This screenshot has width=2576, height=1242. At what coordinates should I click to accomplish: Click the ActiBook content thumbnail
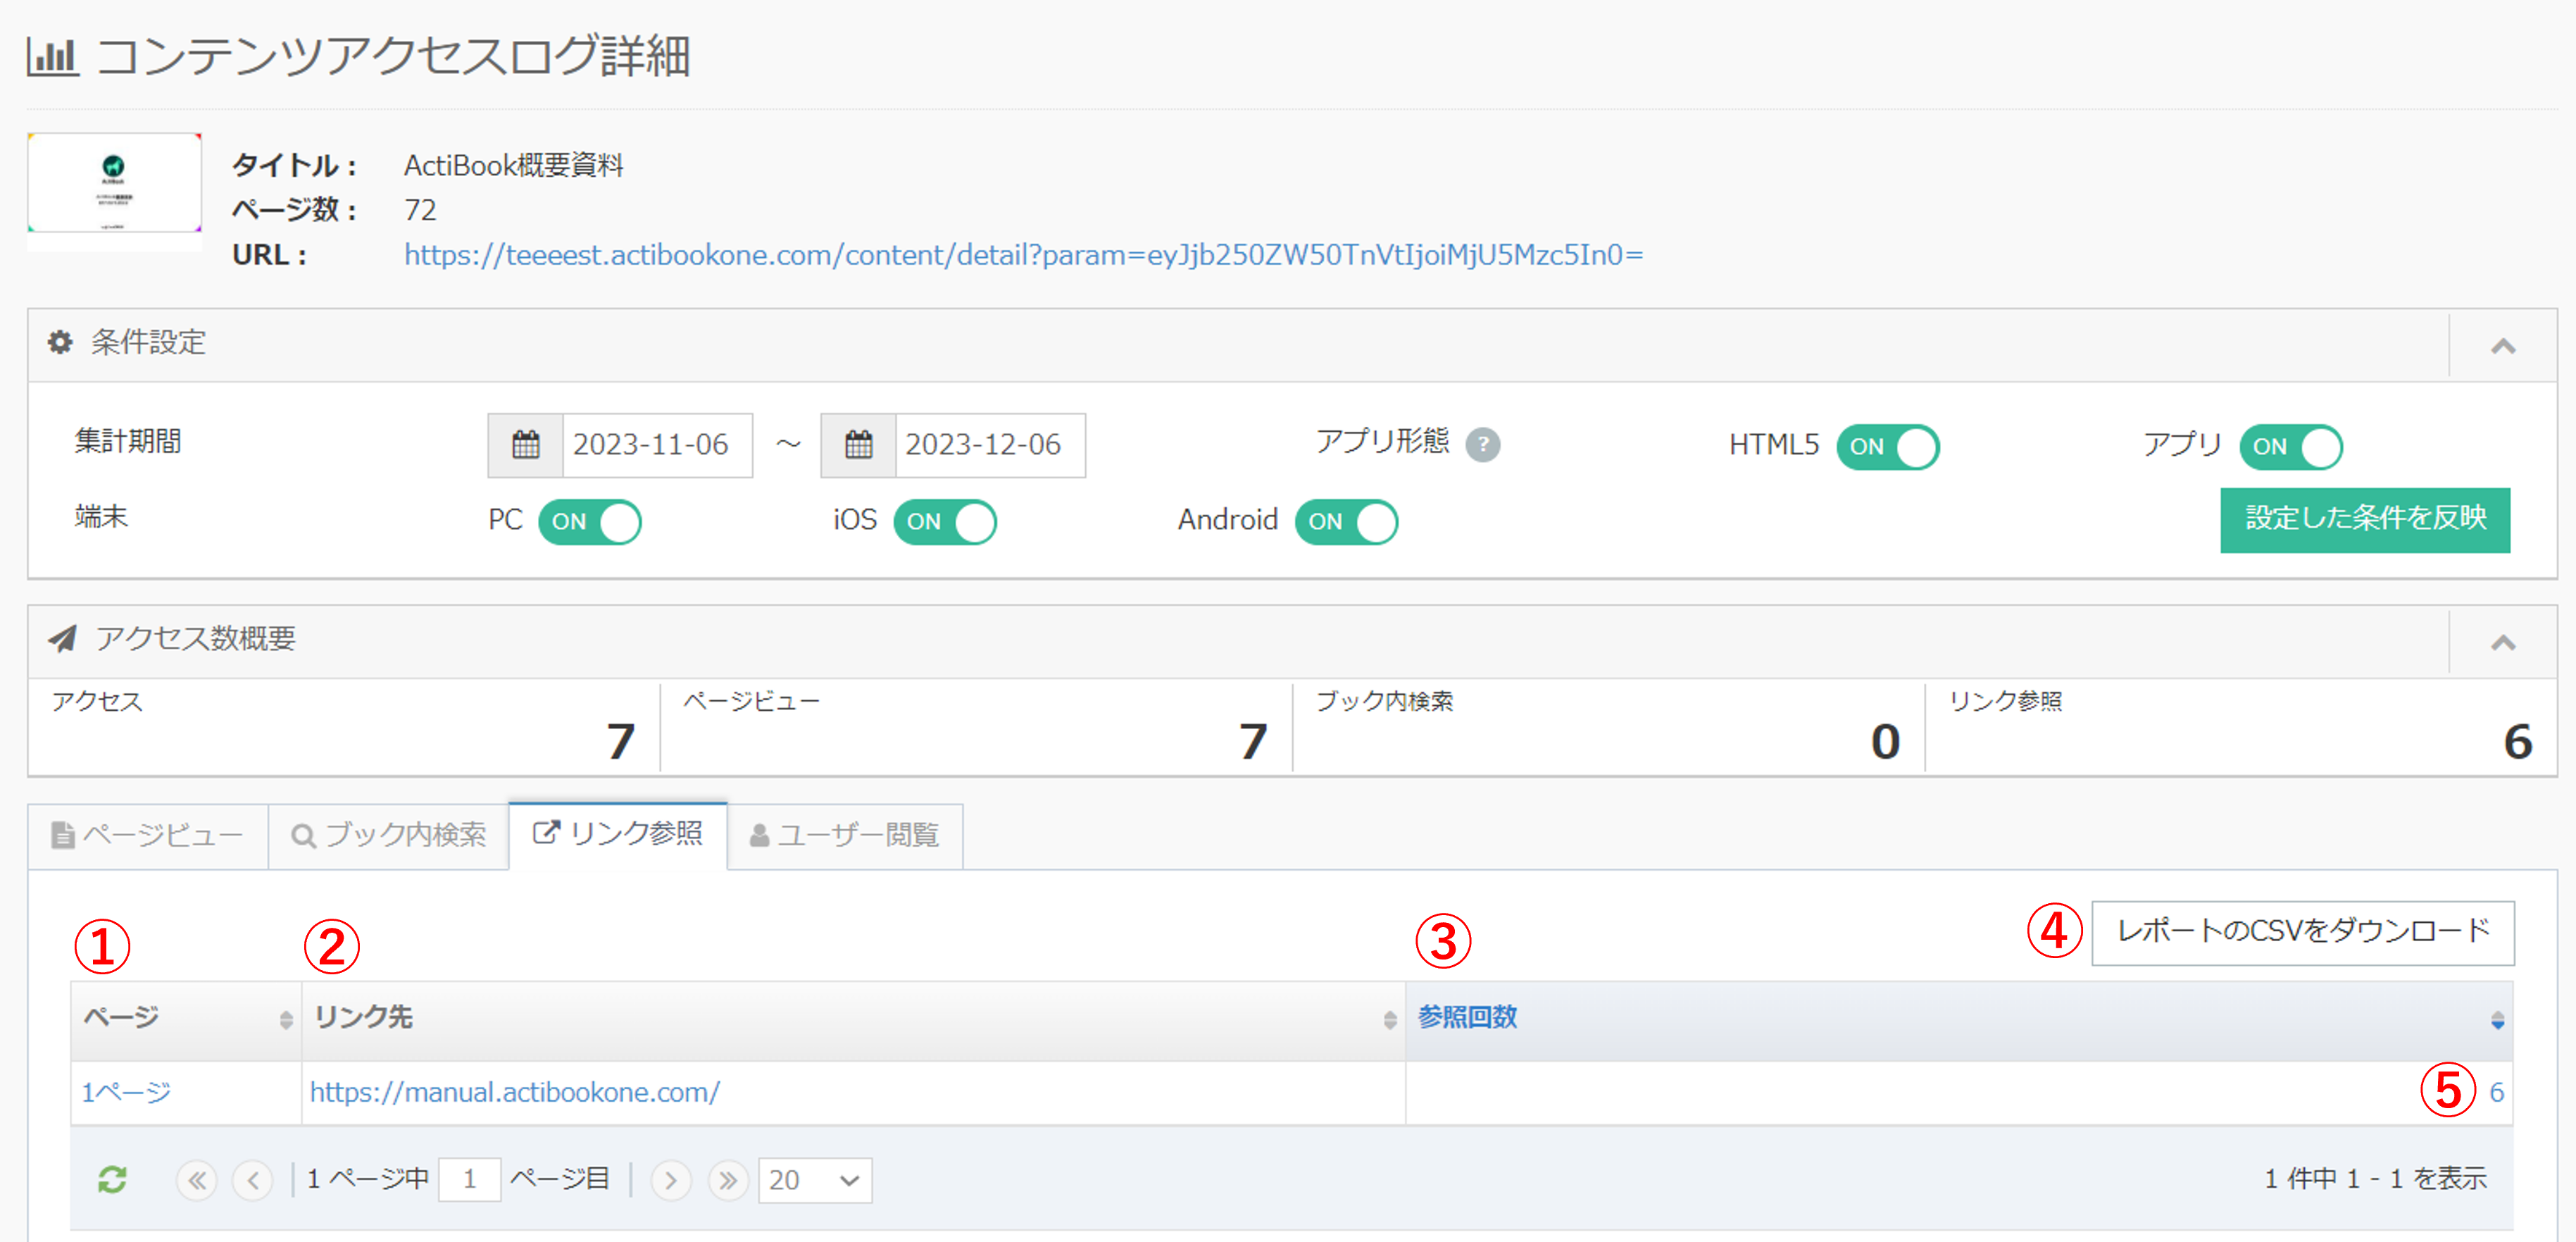114,183
